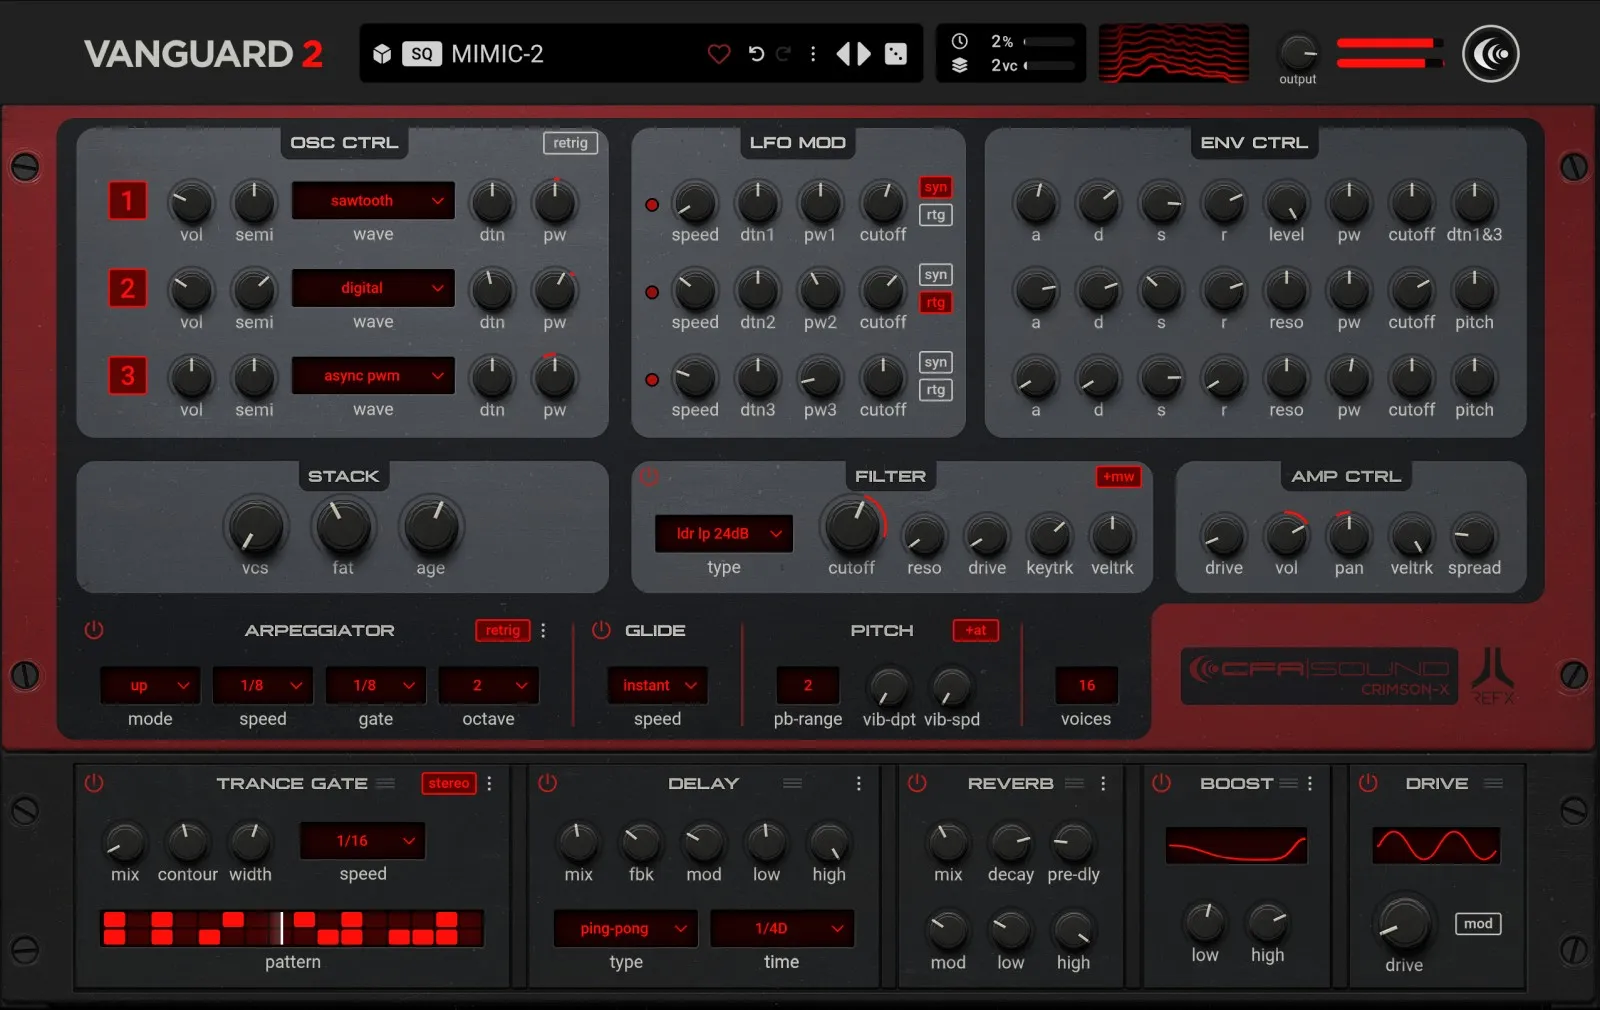Click the Trance Gate stereo button
The width and height of the screenshot is (1600, 1010).
(x=449, y=783)
